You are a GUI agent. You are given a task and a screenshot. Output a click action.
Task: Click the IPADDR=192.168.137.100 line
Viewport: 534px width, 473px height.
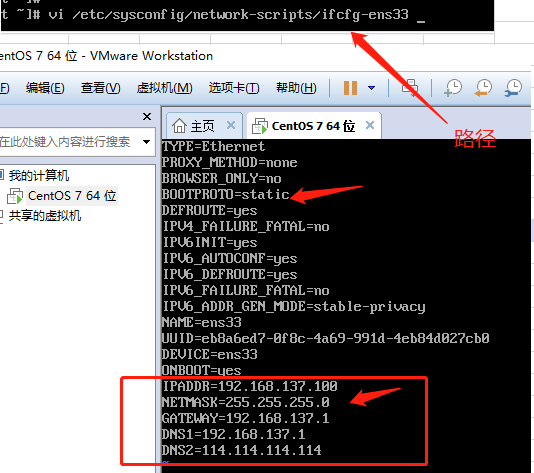coord(250,386)
